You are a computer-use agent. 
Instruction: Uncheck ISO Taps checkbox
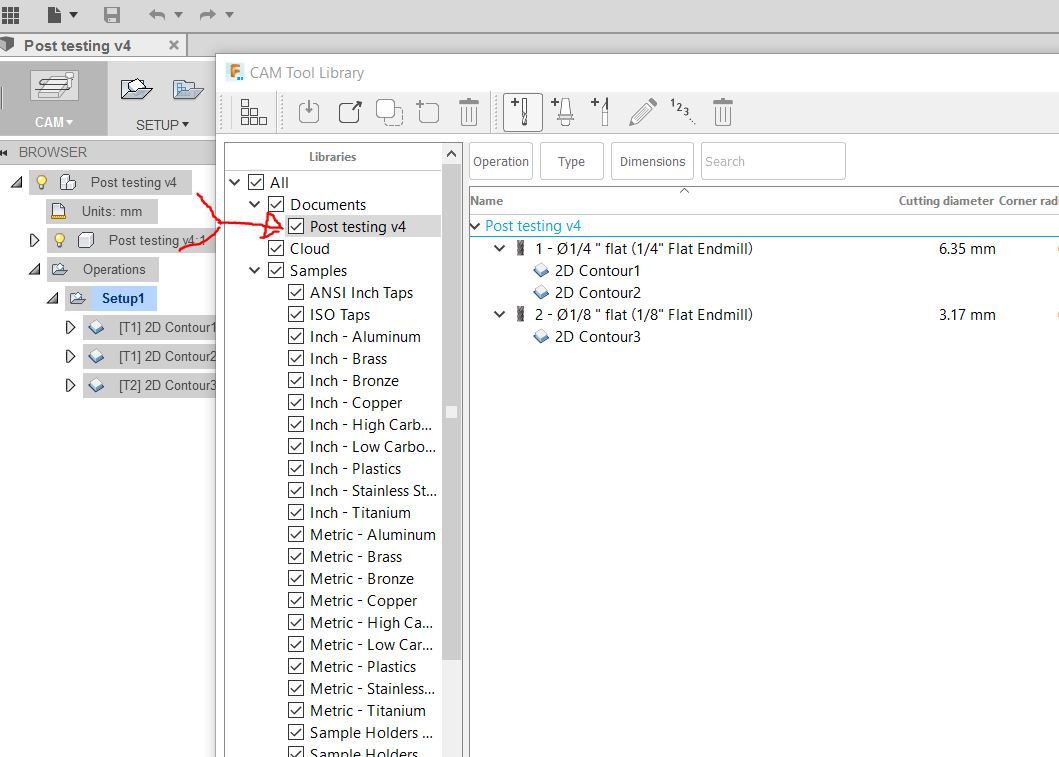[296, 315]
